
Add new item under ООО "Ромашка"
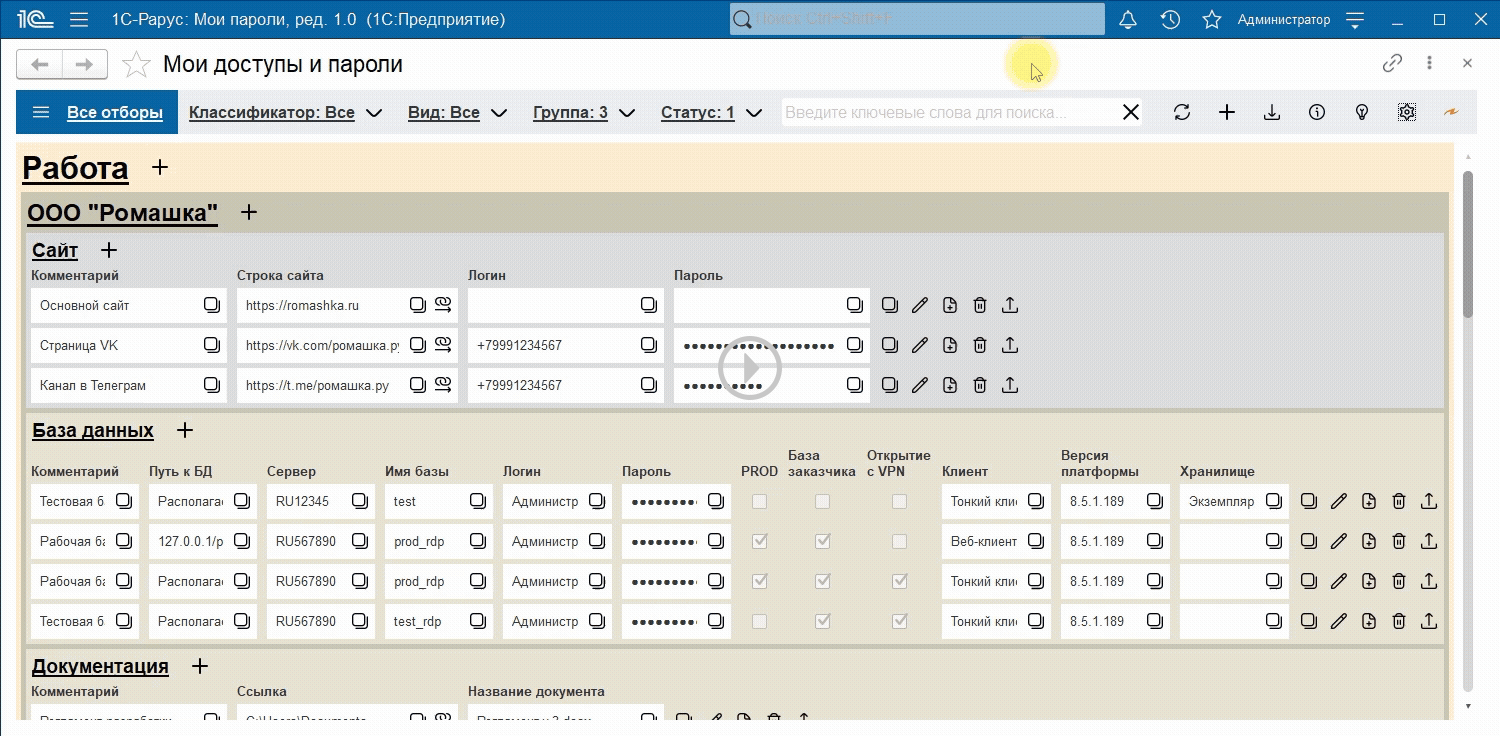point(249,212)
